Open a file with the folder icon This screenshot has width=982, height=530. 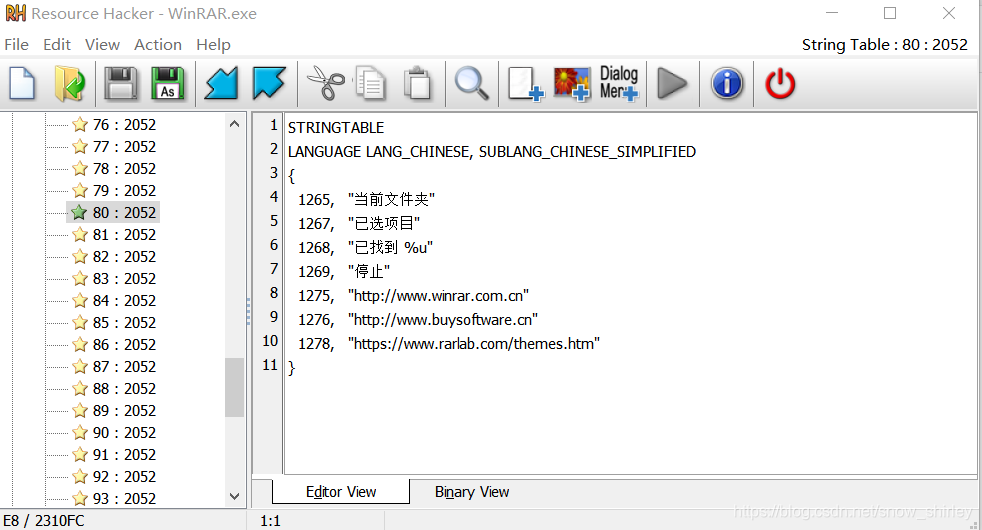coord(70,84)
